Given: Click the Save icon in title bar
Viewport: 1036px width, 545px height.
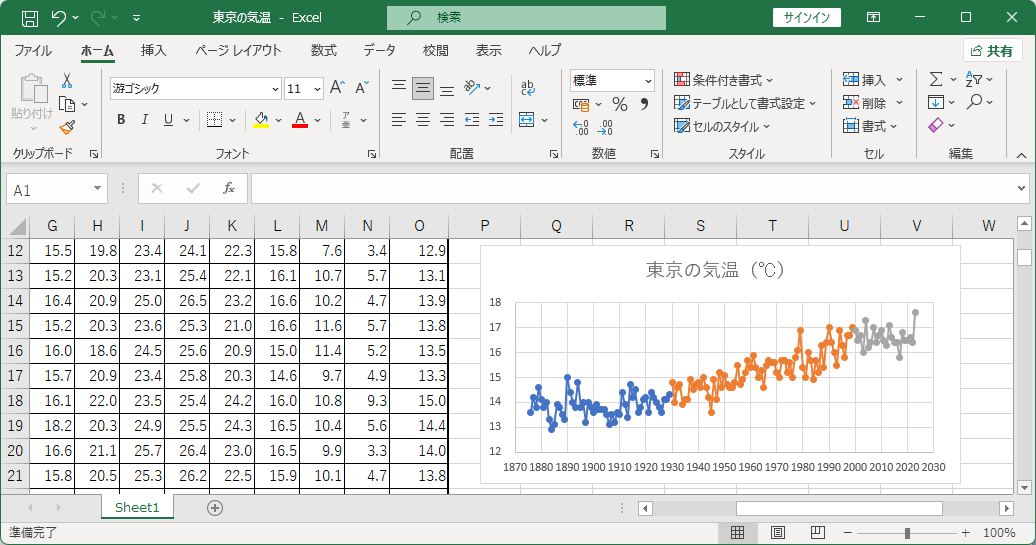Looking at the screenshot, I should click(x=30, y=18).
